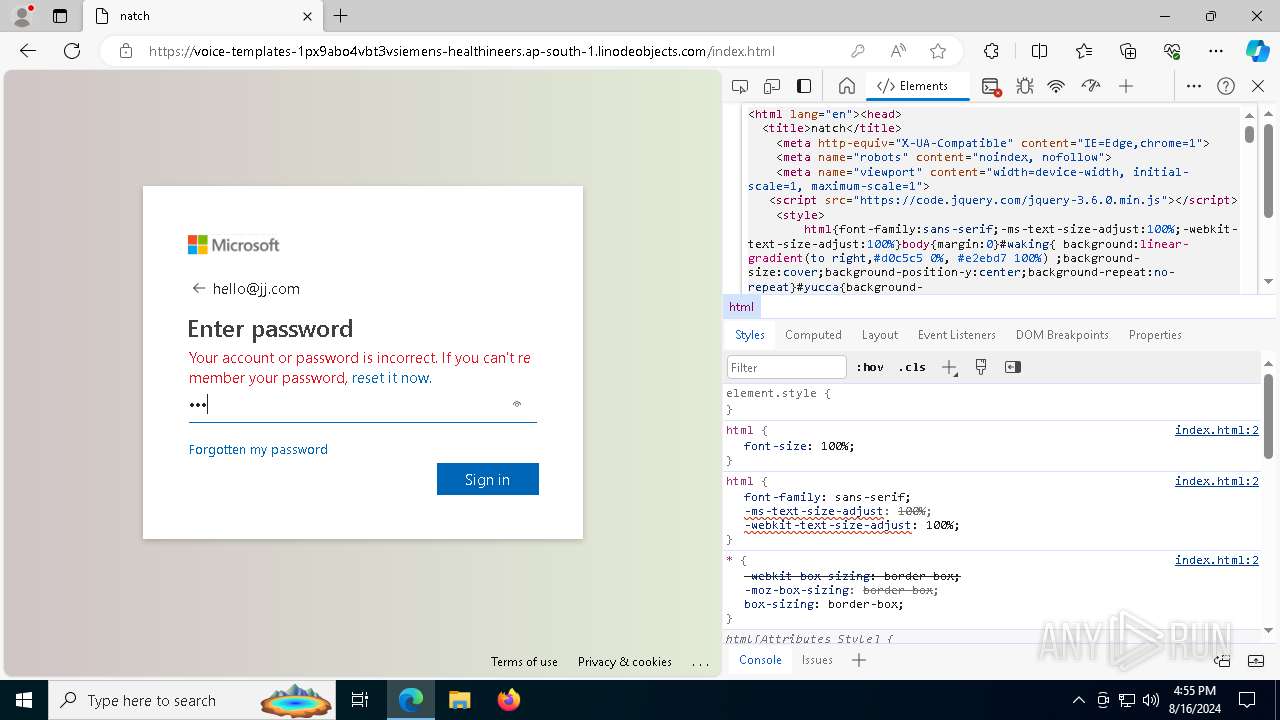The image size is (1280, 720).
Task: Launch Firefox from the taskbar
Action: point(508,700)
